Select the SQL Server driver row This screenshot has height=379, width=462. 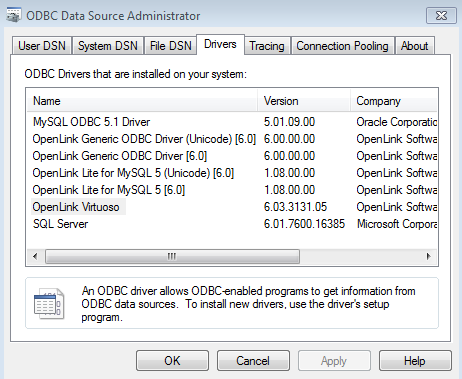(x=232, y=224)
